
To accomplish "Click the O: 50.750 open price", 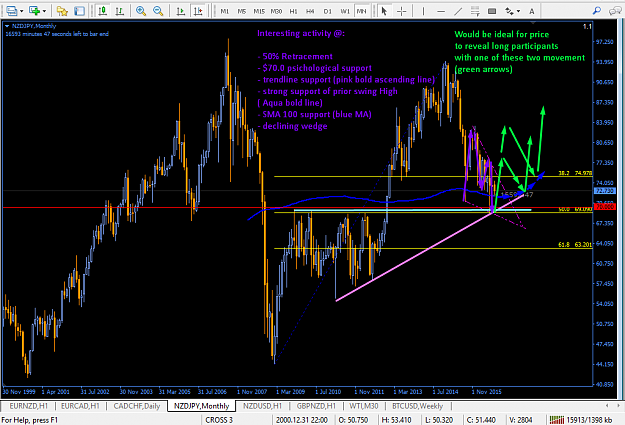I will 353,420.
